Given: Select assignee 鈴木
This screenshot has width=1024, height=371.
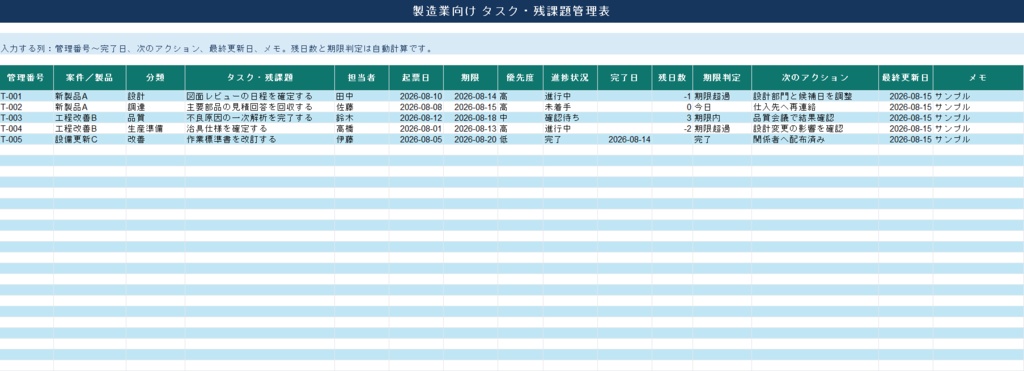Looking at the screenshot, I should point(362,118).
